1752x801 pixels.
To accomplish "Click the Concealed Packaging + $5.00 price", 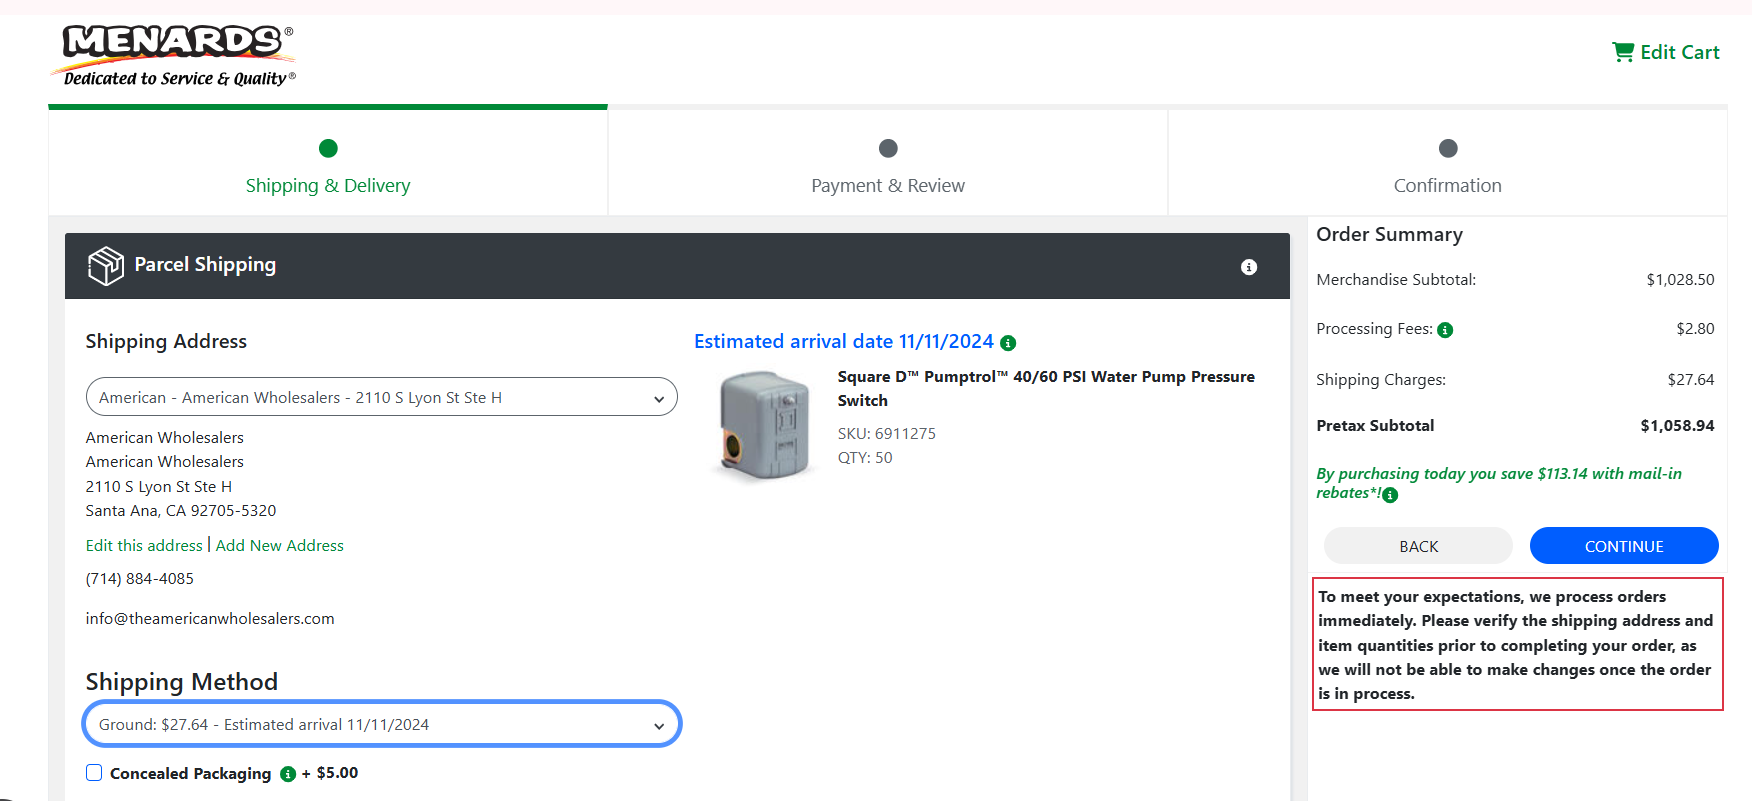I will 330,773.
